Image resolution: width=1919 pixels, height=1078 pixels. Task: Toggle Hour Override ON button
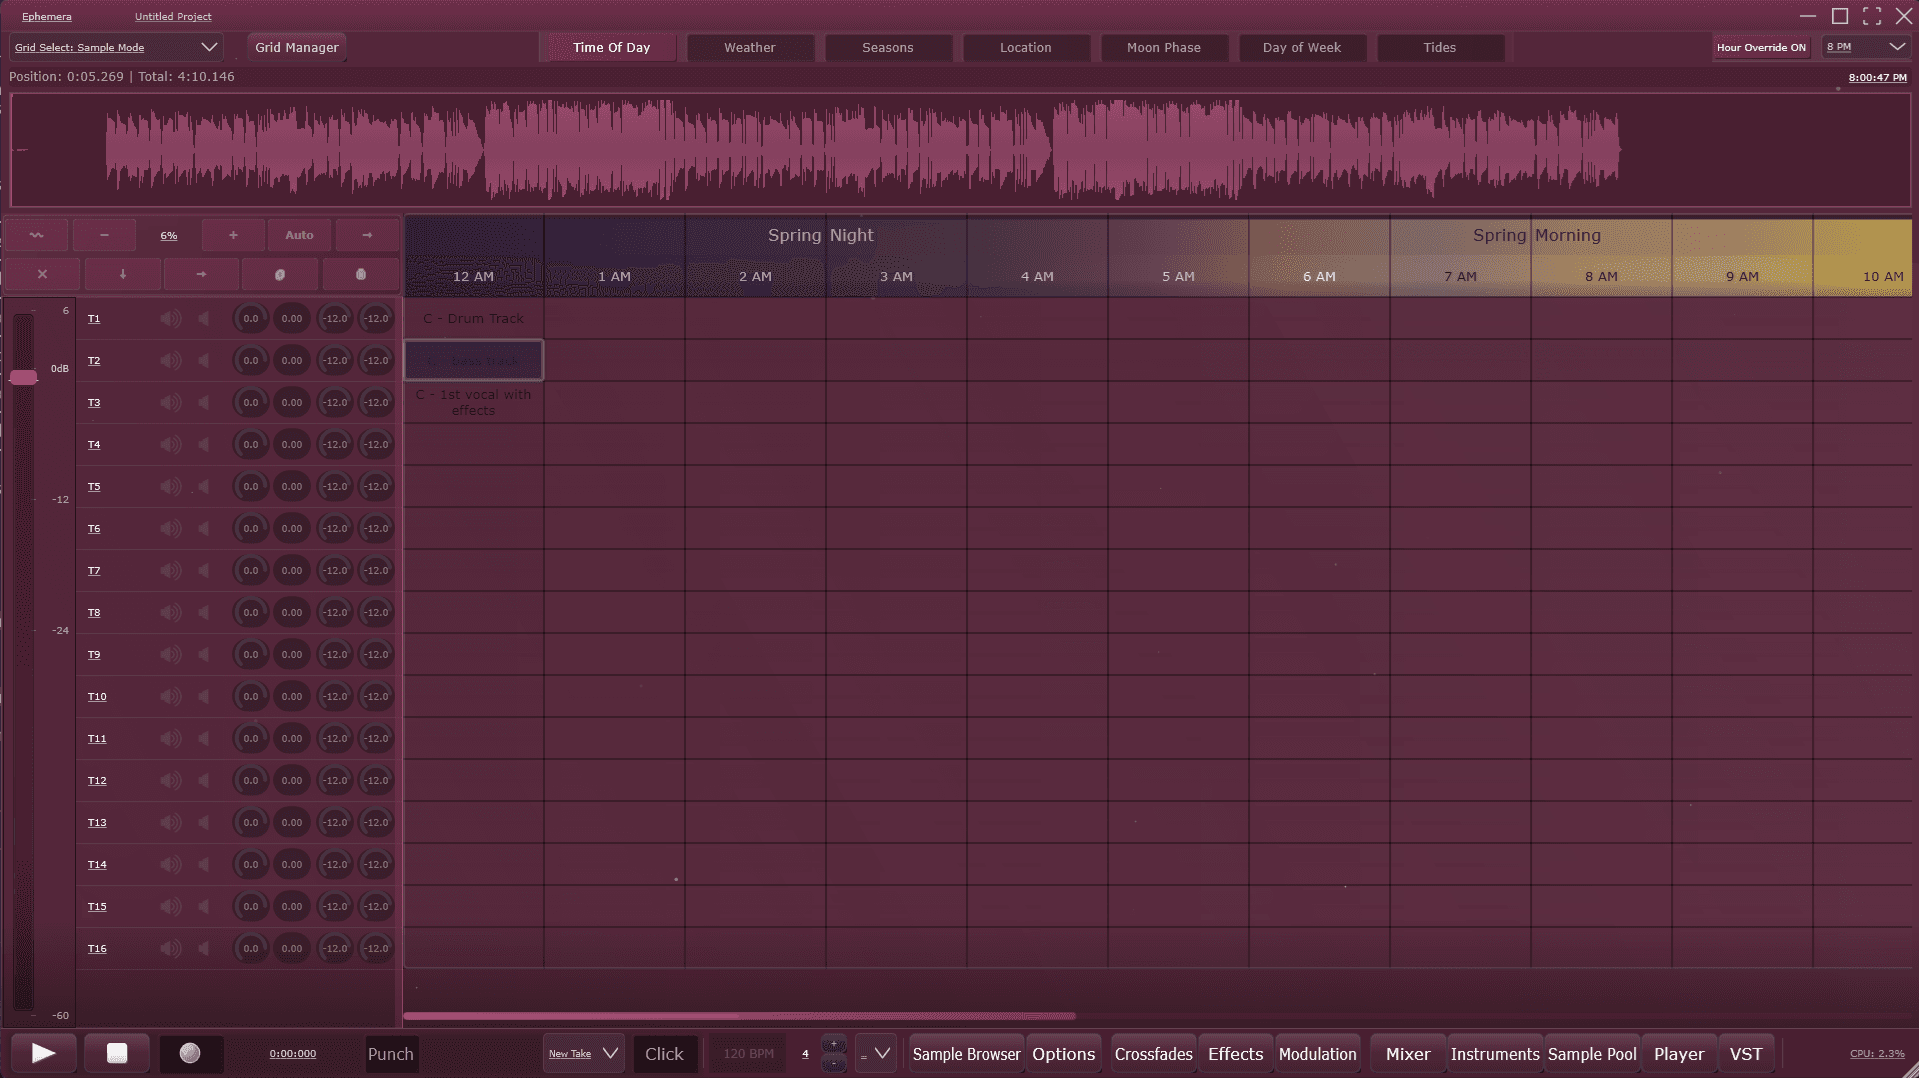point(1761,47)
